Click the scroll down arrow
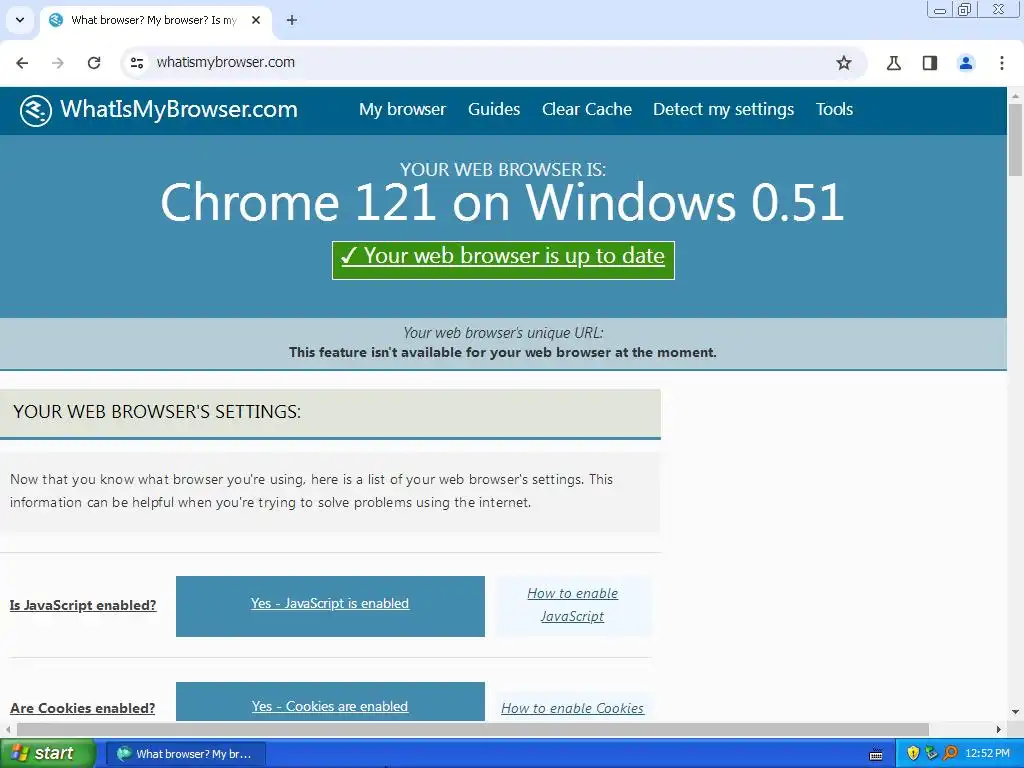1024x768 pixels. pos(1015,711)
